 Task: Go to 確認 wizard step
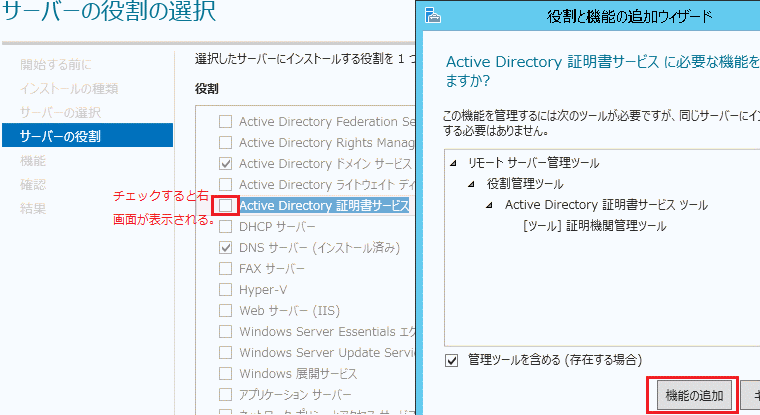point(33,185)
